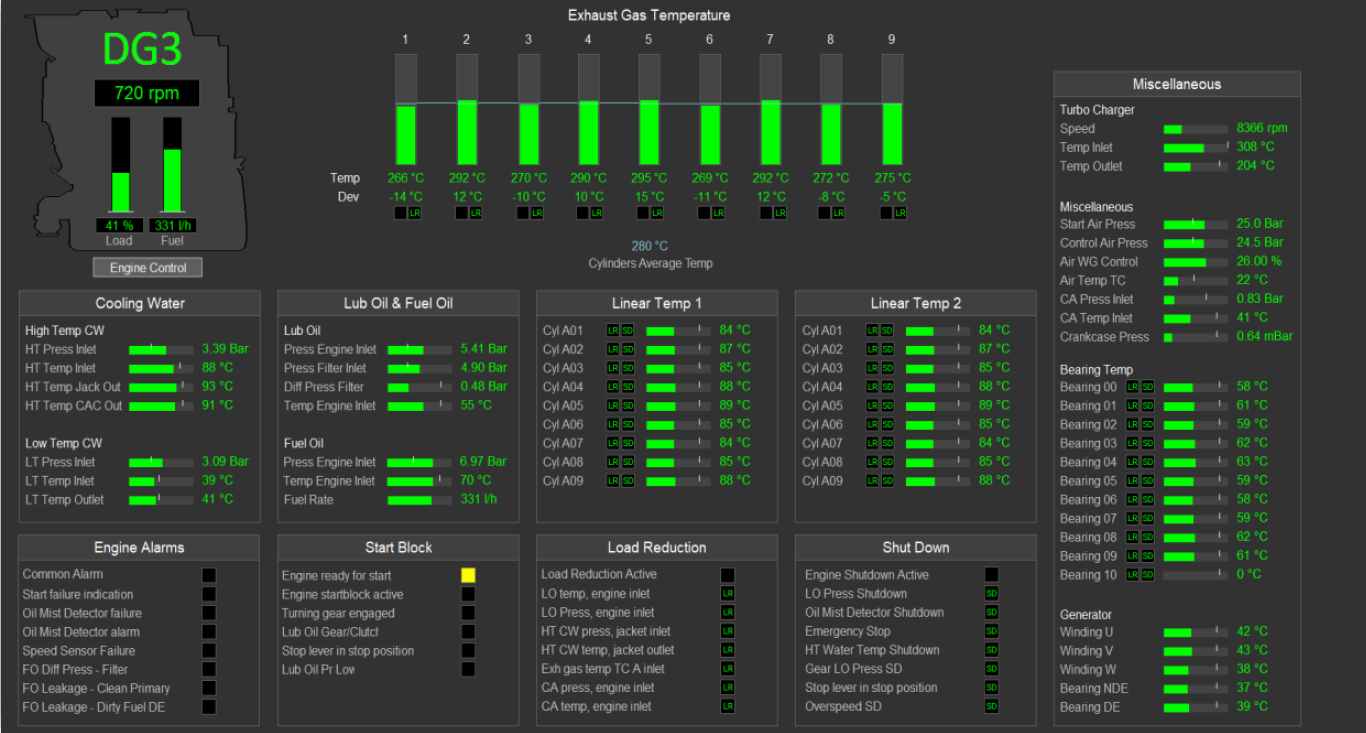This screenshot has height=733, width=1366.
Task: Select SD badge for Cyl A06 in Linear Temp 2
Action: click(887, 424)
